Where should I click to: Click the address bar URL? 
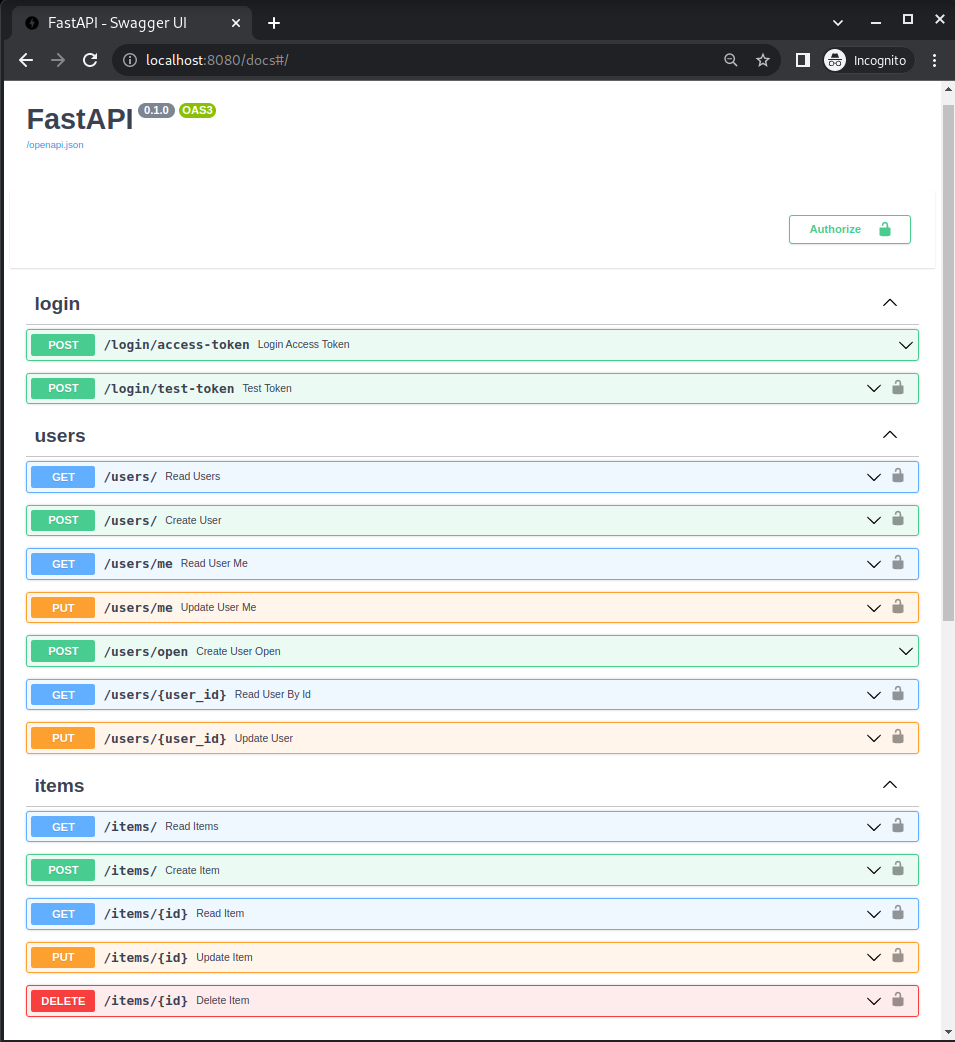[217, 60]
